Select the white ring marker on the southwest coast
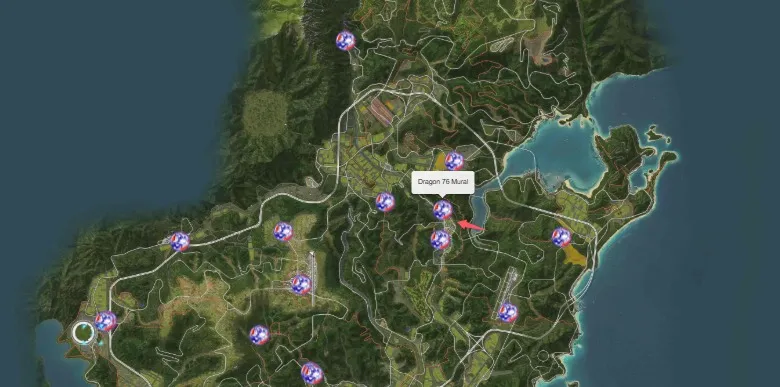 (83, 333)
